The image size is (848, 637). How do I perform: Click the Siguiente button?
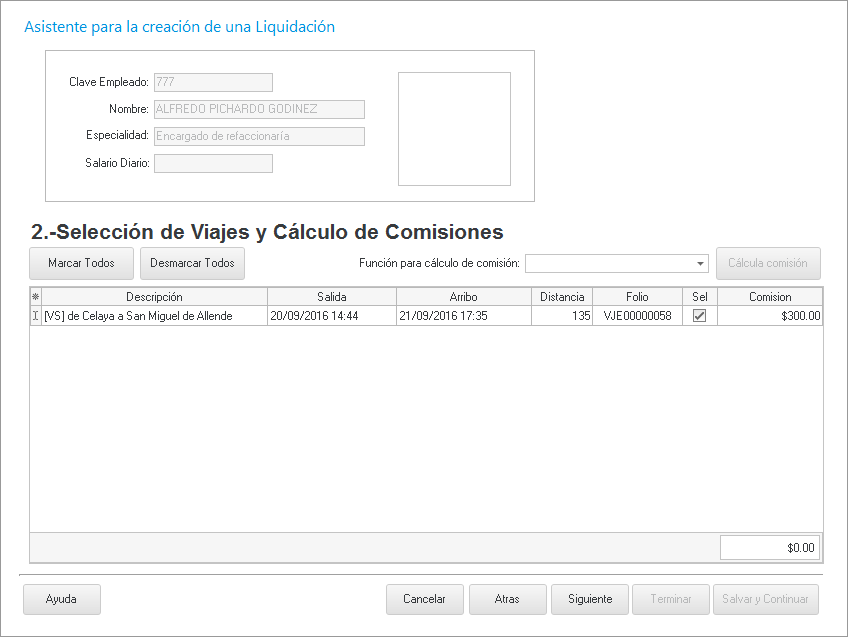(x=589, y=599)
